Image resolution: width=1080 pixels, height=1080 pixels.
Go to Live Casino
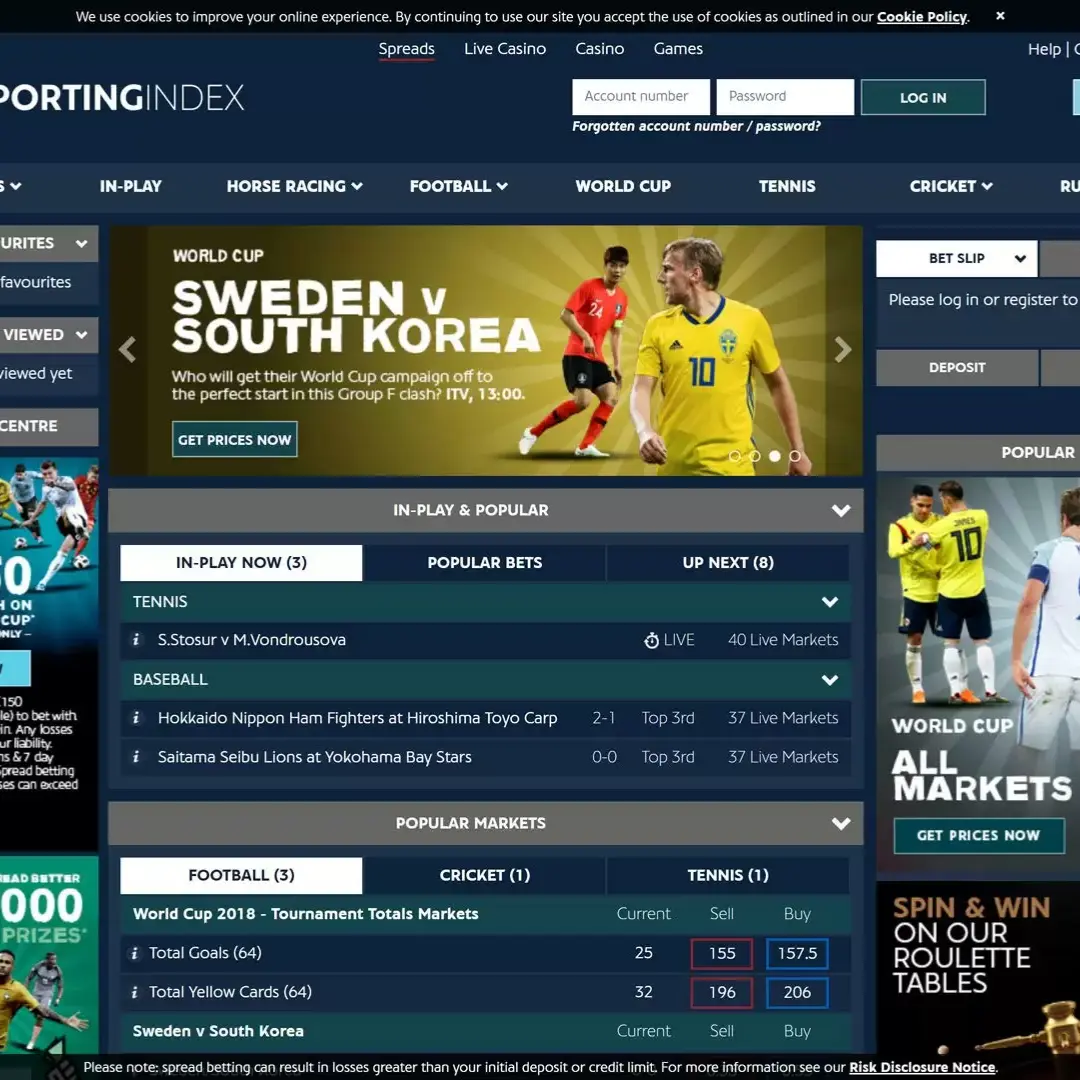[x=505, y=49]
